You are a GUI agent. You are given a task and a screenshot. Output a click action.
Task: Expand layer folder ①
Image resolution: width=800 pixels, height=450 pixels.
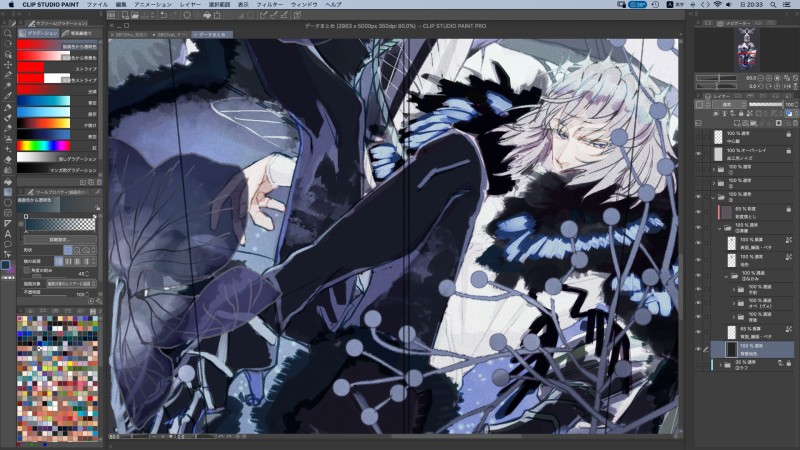(x=714, y=169)
